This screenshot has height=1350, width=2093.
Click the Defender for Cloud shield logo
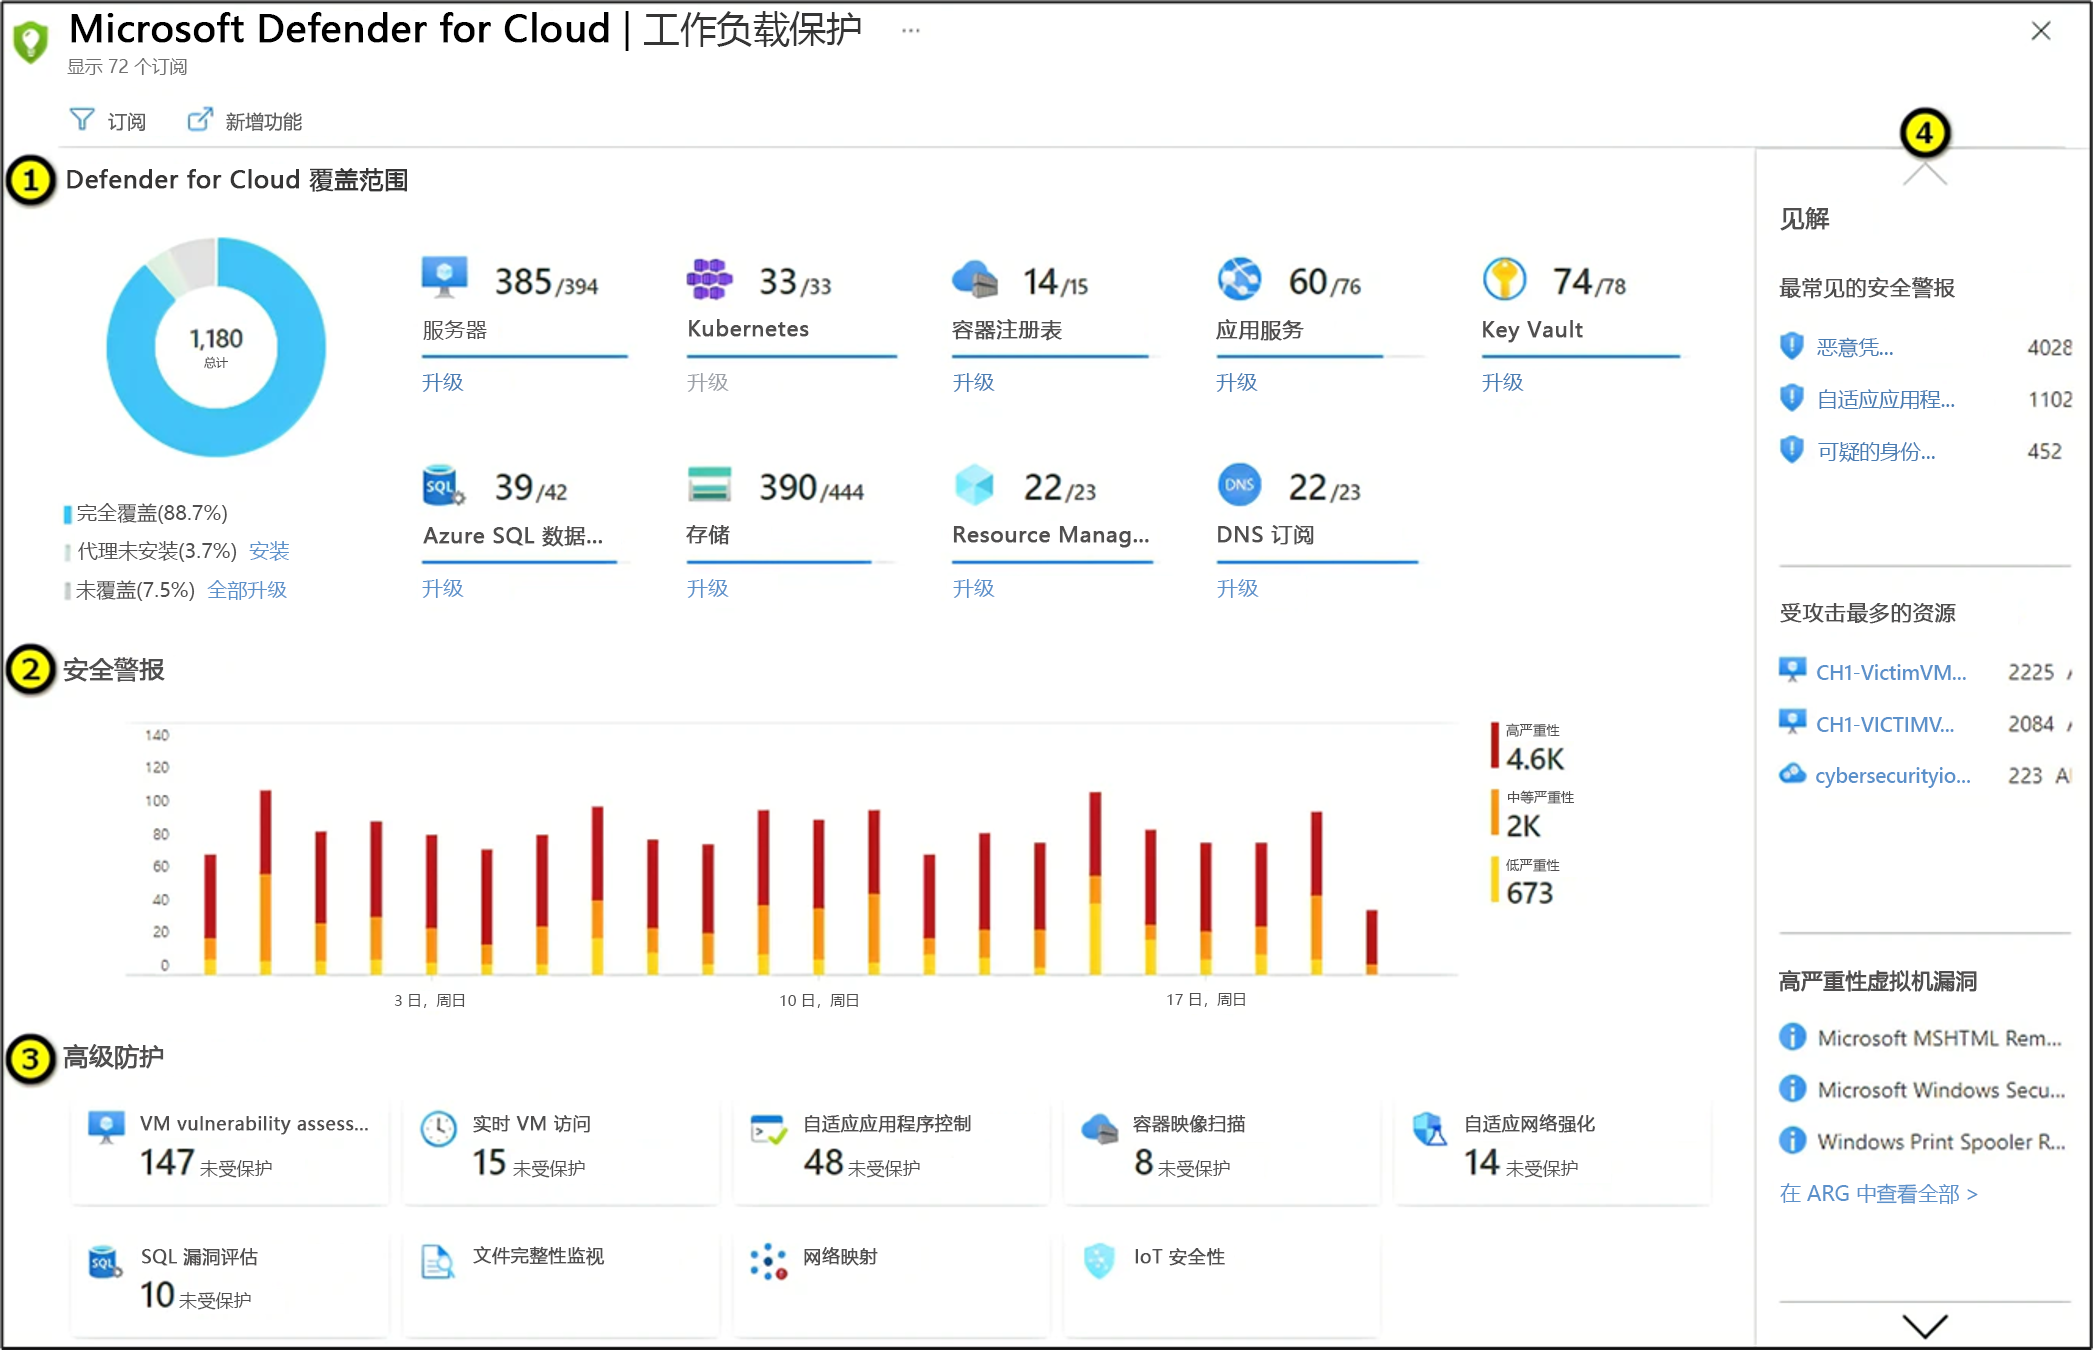[x=31, y=42]
